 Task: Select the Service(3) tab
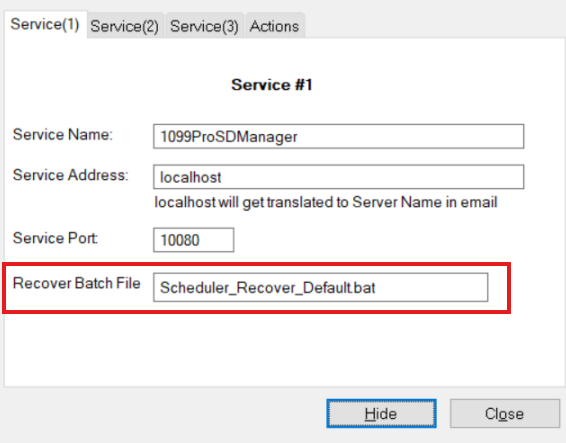pyautogui.click(x=204, y=26)
